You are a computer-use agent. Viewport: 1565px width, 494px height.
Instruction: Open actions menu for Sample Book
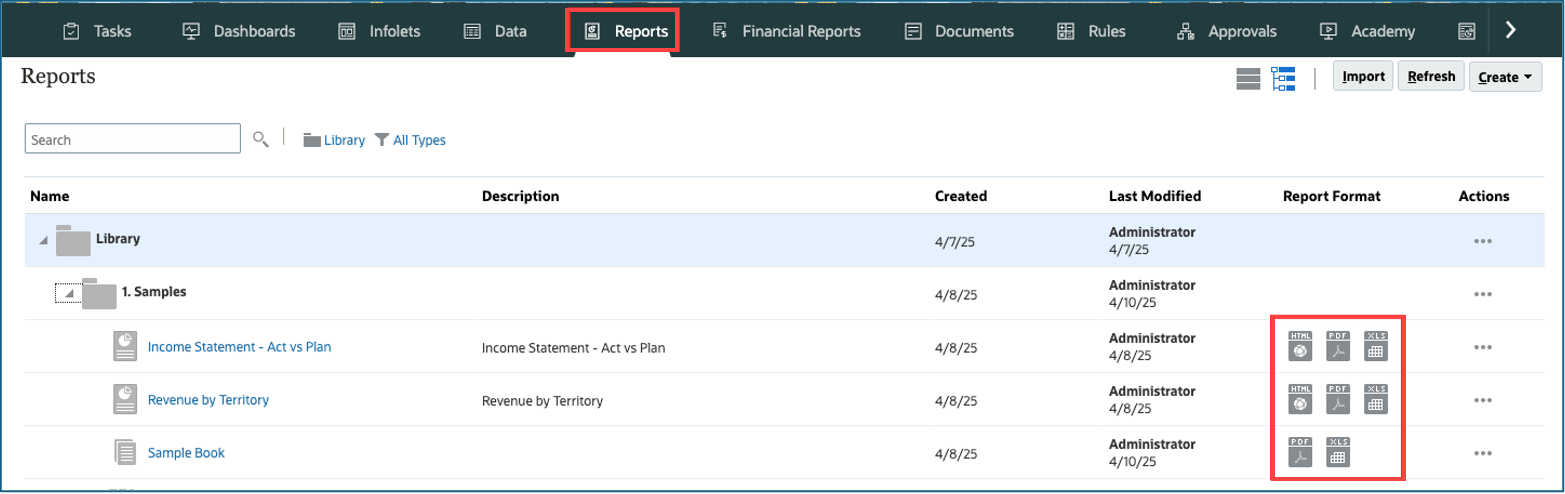tap(1482, 453)
